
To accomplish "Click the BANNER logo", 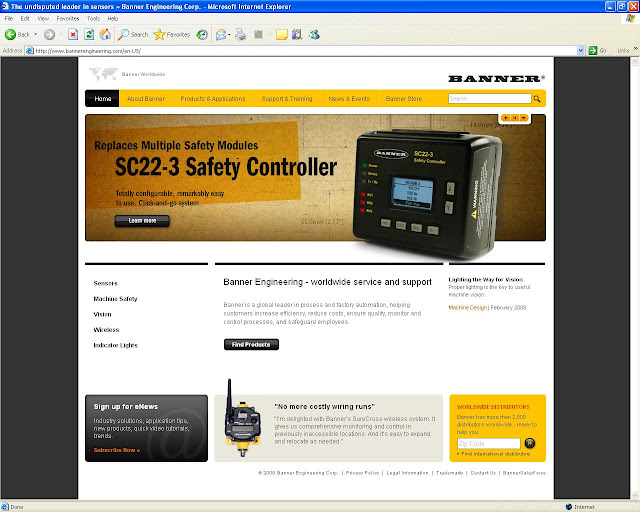I will tap(496, 79).
